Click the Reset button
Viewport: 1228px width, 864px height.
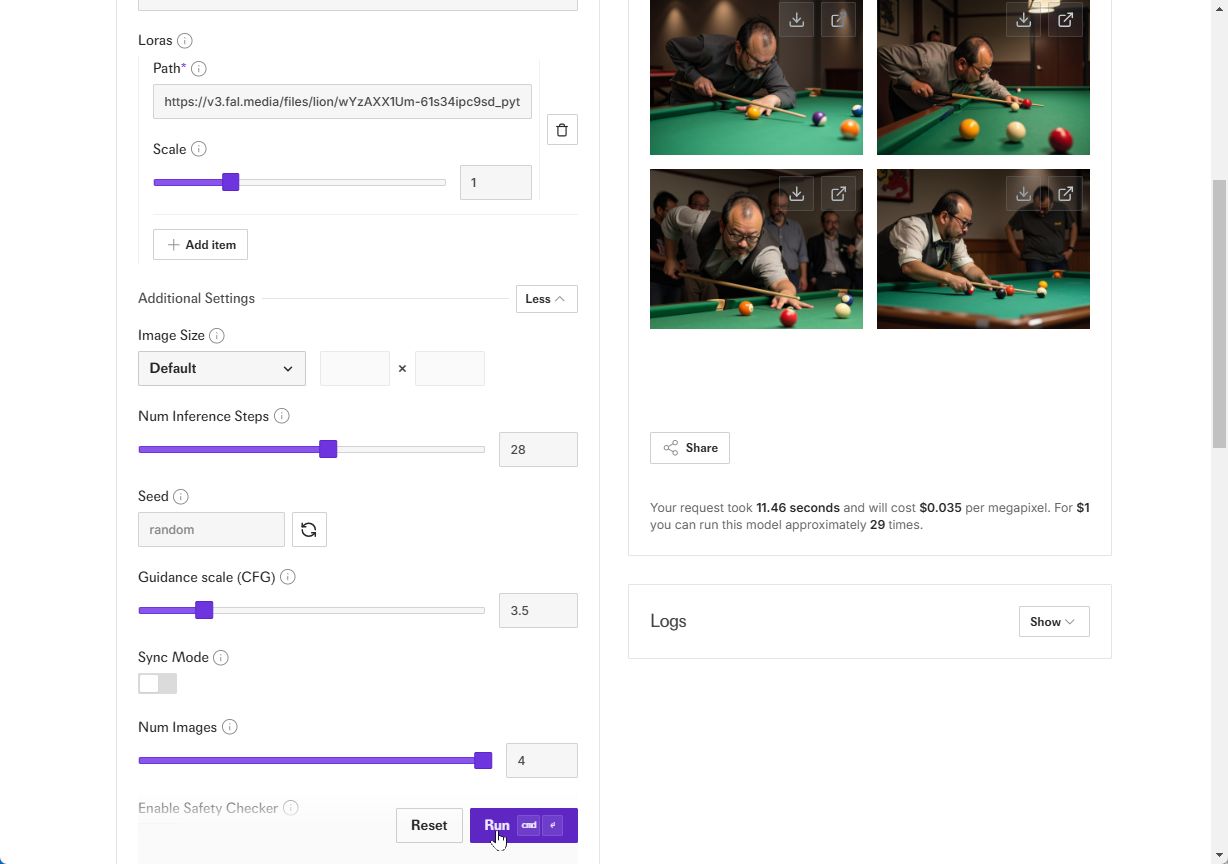pos(429,826)
